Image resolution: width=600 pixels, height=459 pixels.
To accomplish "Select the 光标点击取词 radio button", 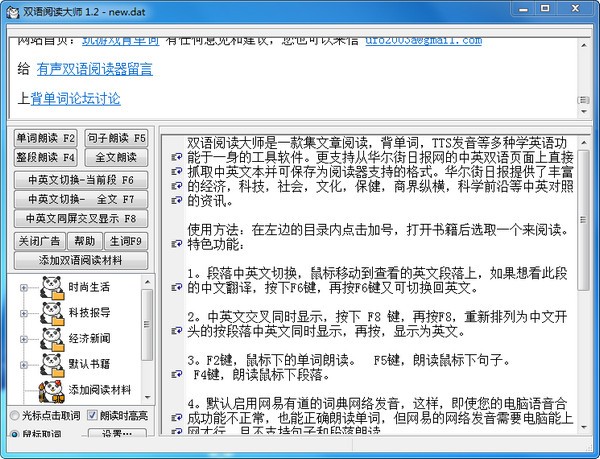I will point(15,415).
